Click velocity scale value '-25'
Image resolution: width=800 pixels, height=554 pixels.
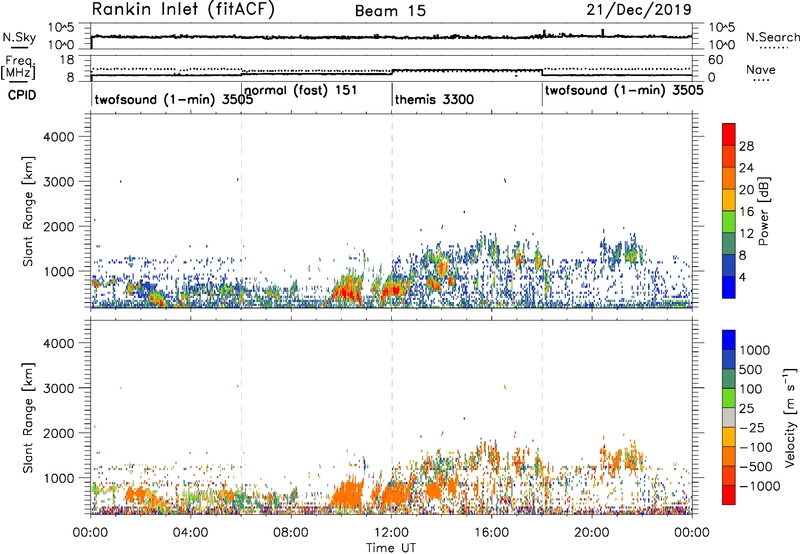[750, 427]
